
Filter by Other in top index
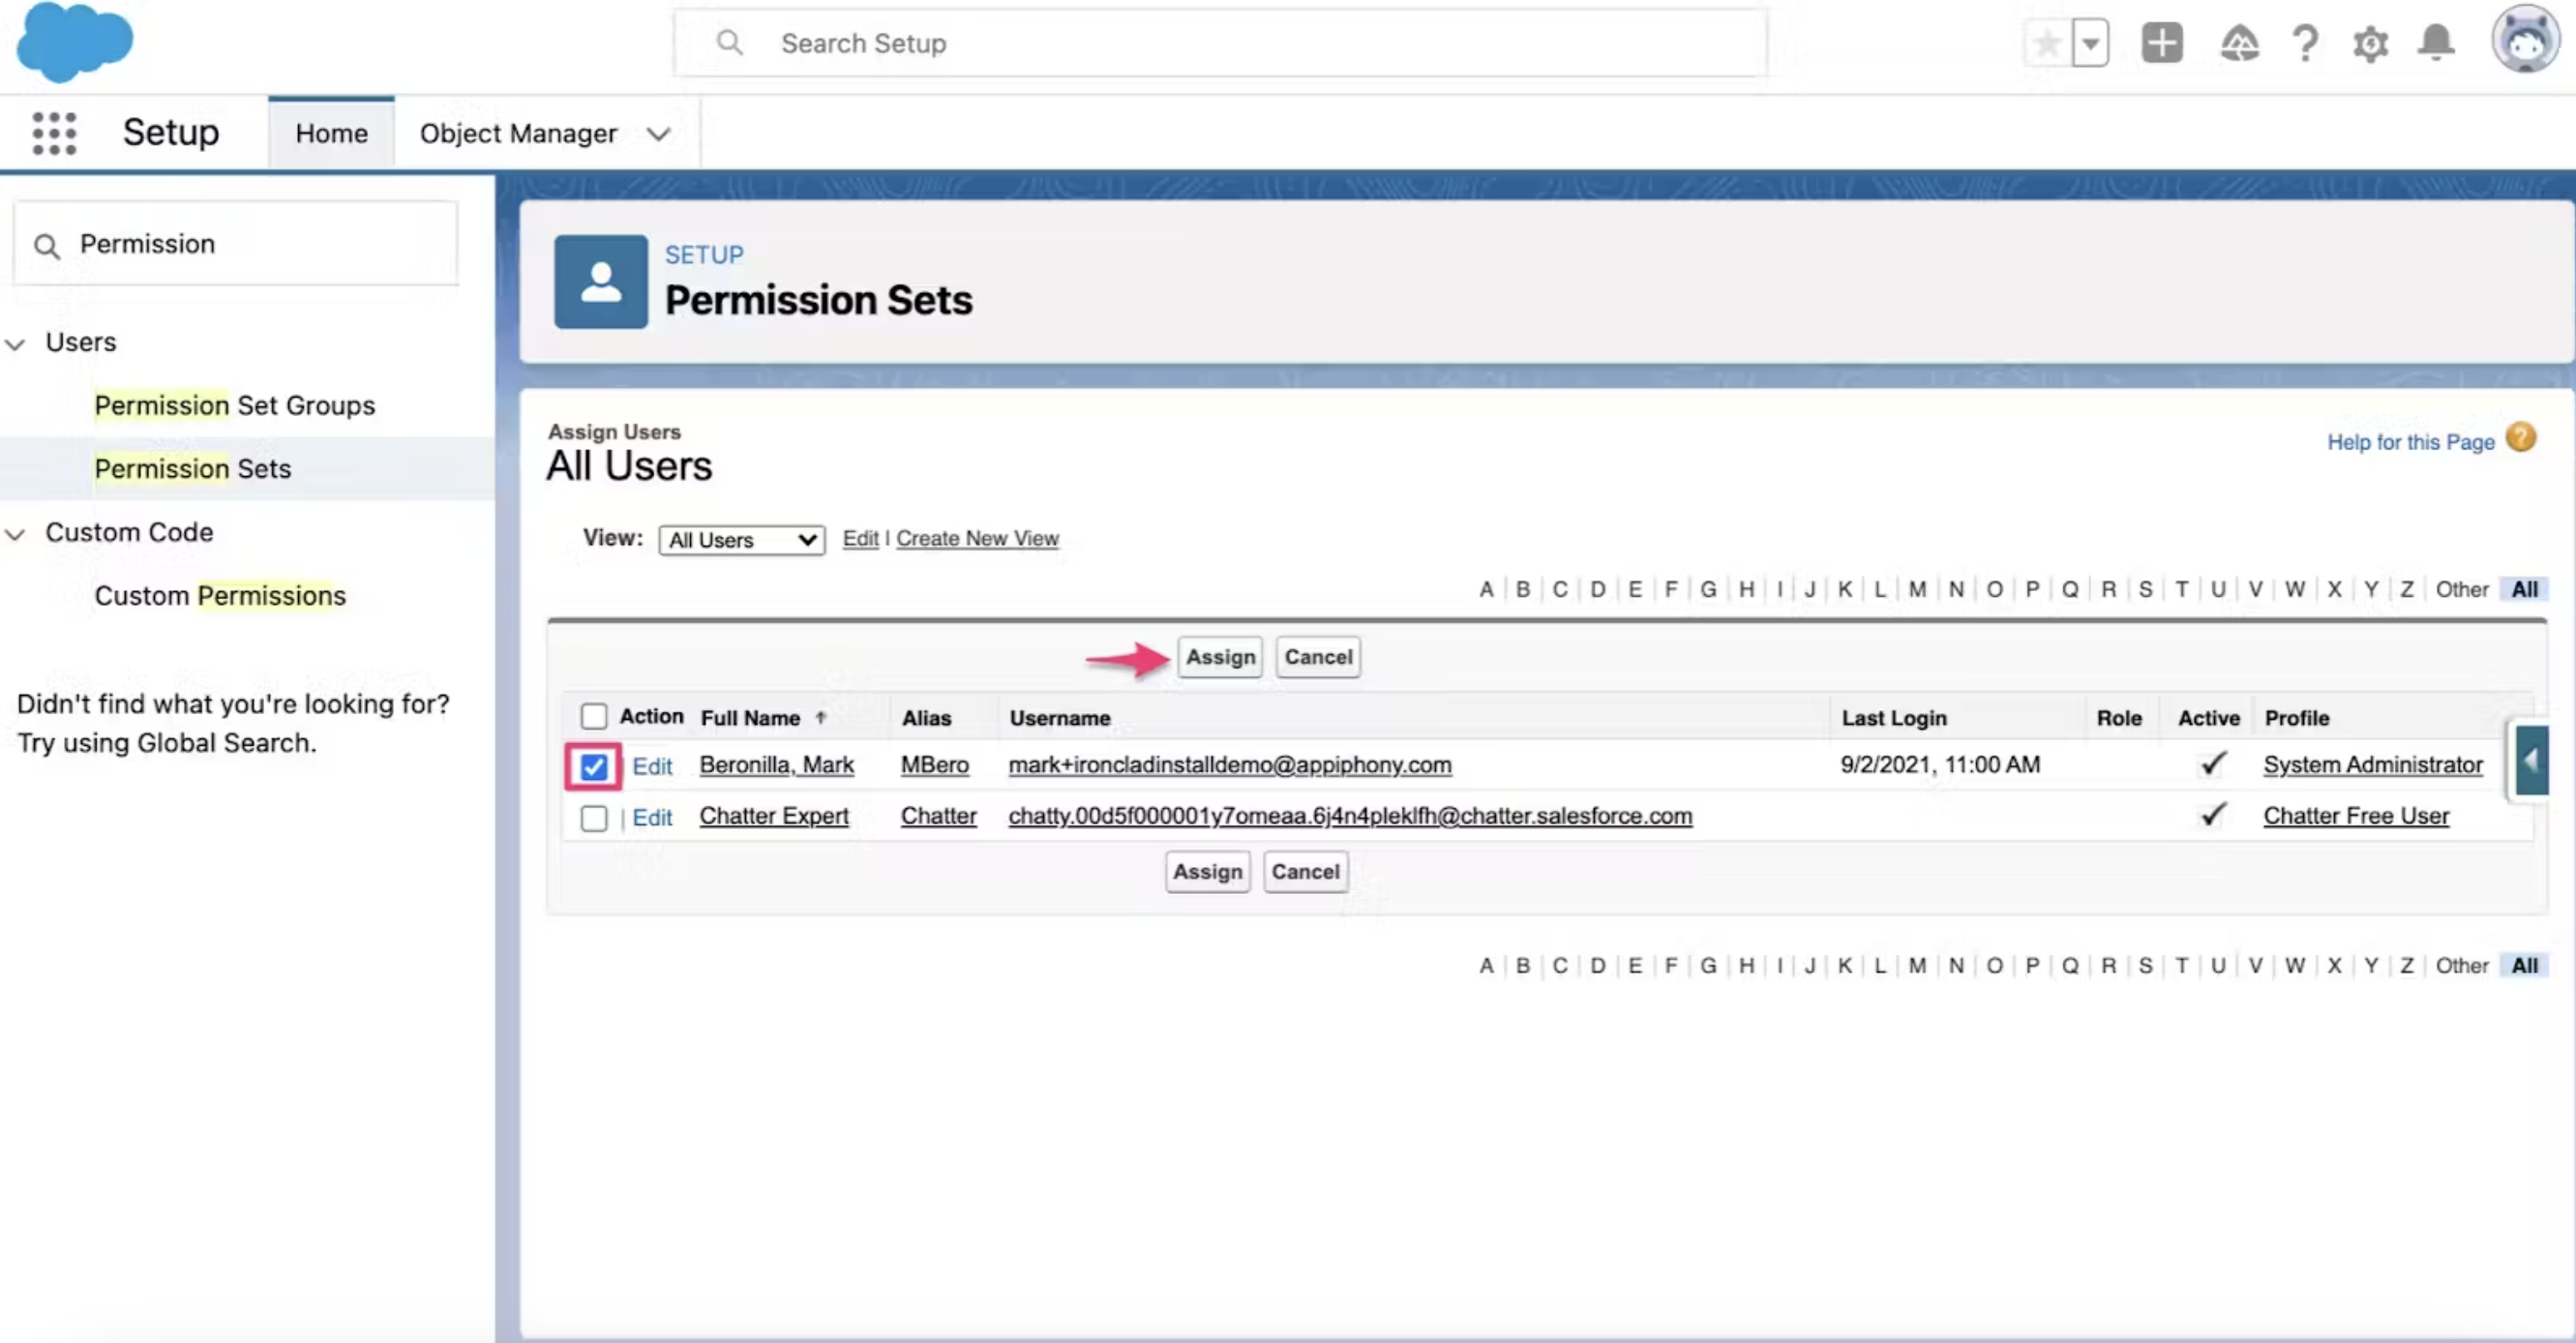(x=2462, y=589)
